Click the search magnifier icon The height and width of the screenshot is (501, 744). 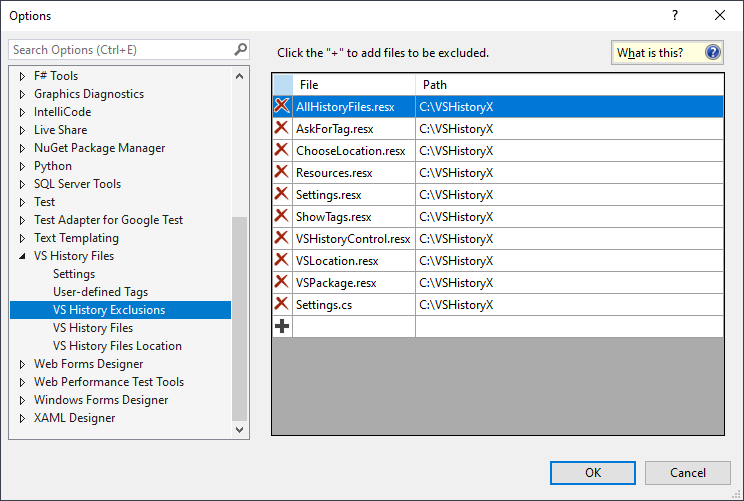click(241, 49)
